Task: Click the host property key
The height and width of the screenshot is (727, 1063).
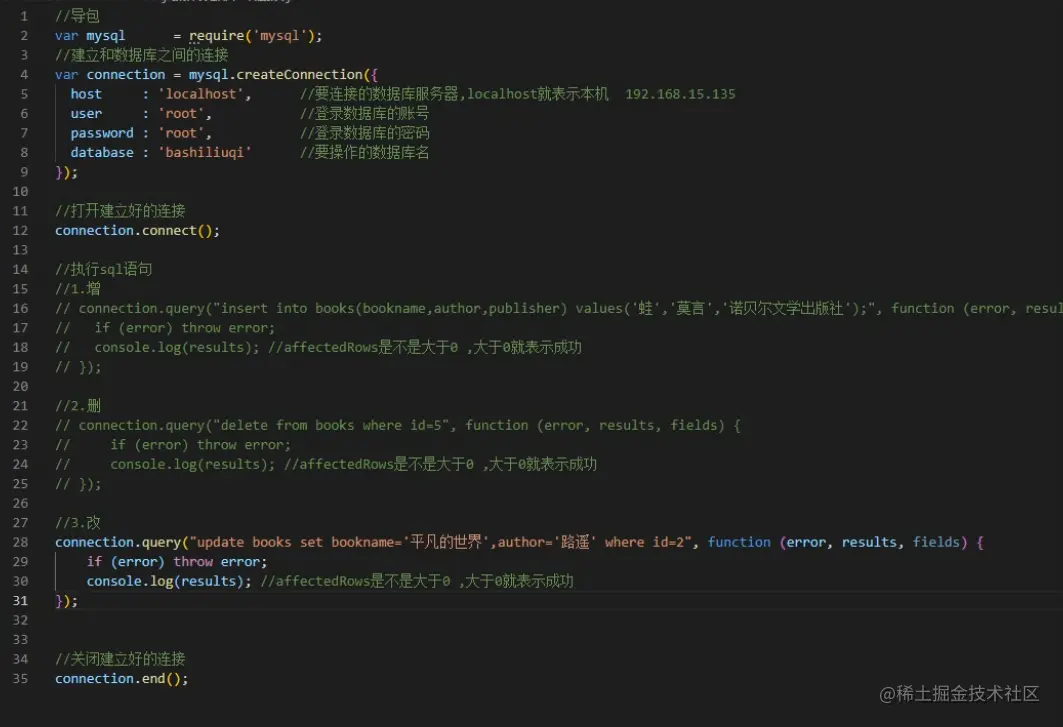Action: pos(86,94)
